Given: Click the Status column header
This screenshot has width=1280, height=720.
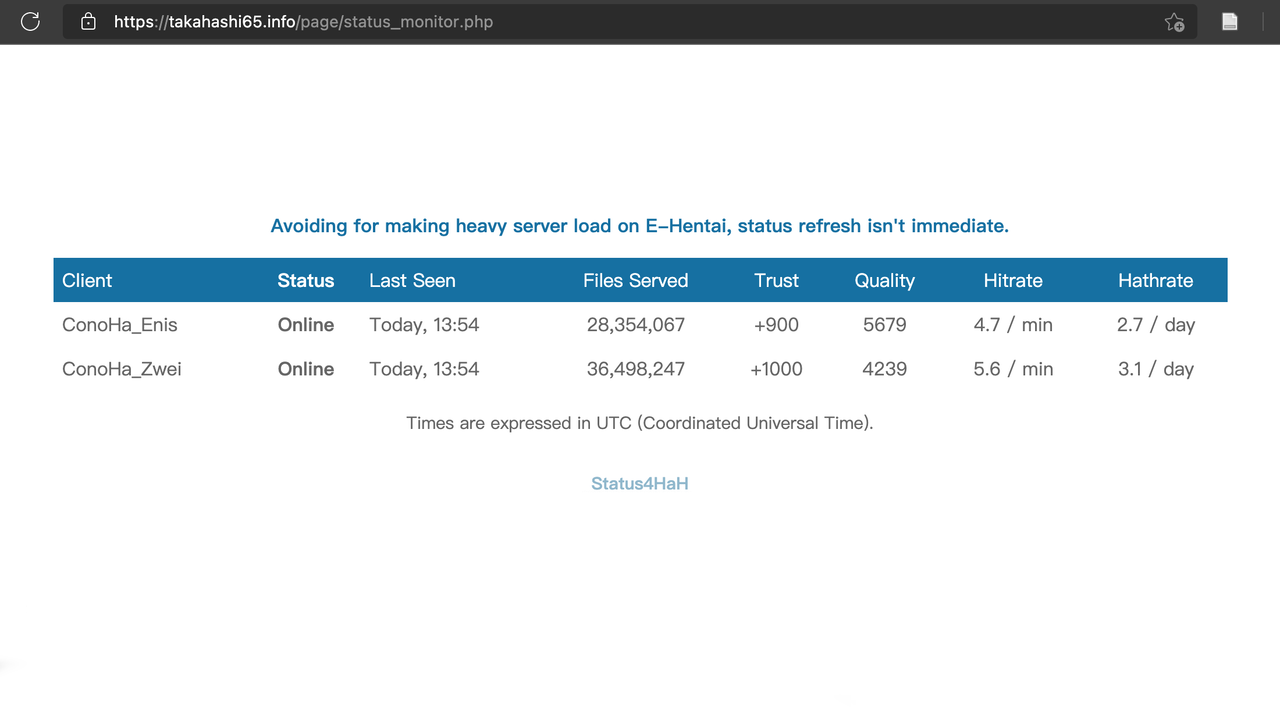Looking at the screenshot, I should (x=305, y=281).
